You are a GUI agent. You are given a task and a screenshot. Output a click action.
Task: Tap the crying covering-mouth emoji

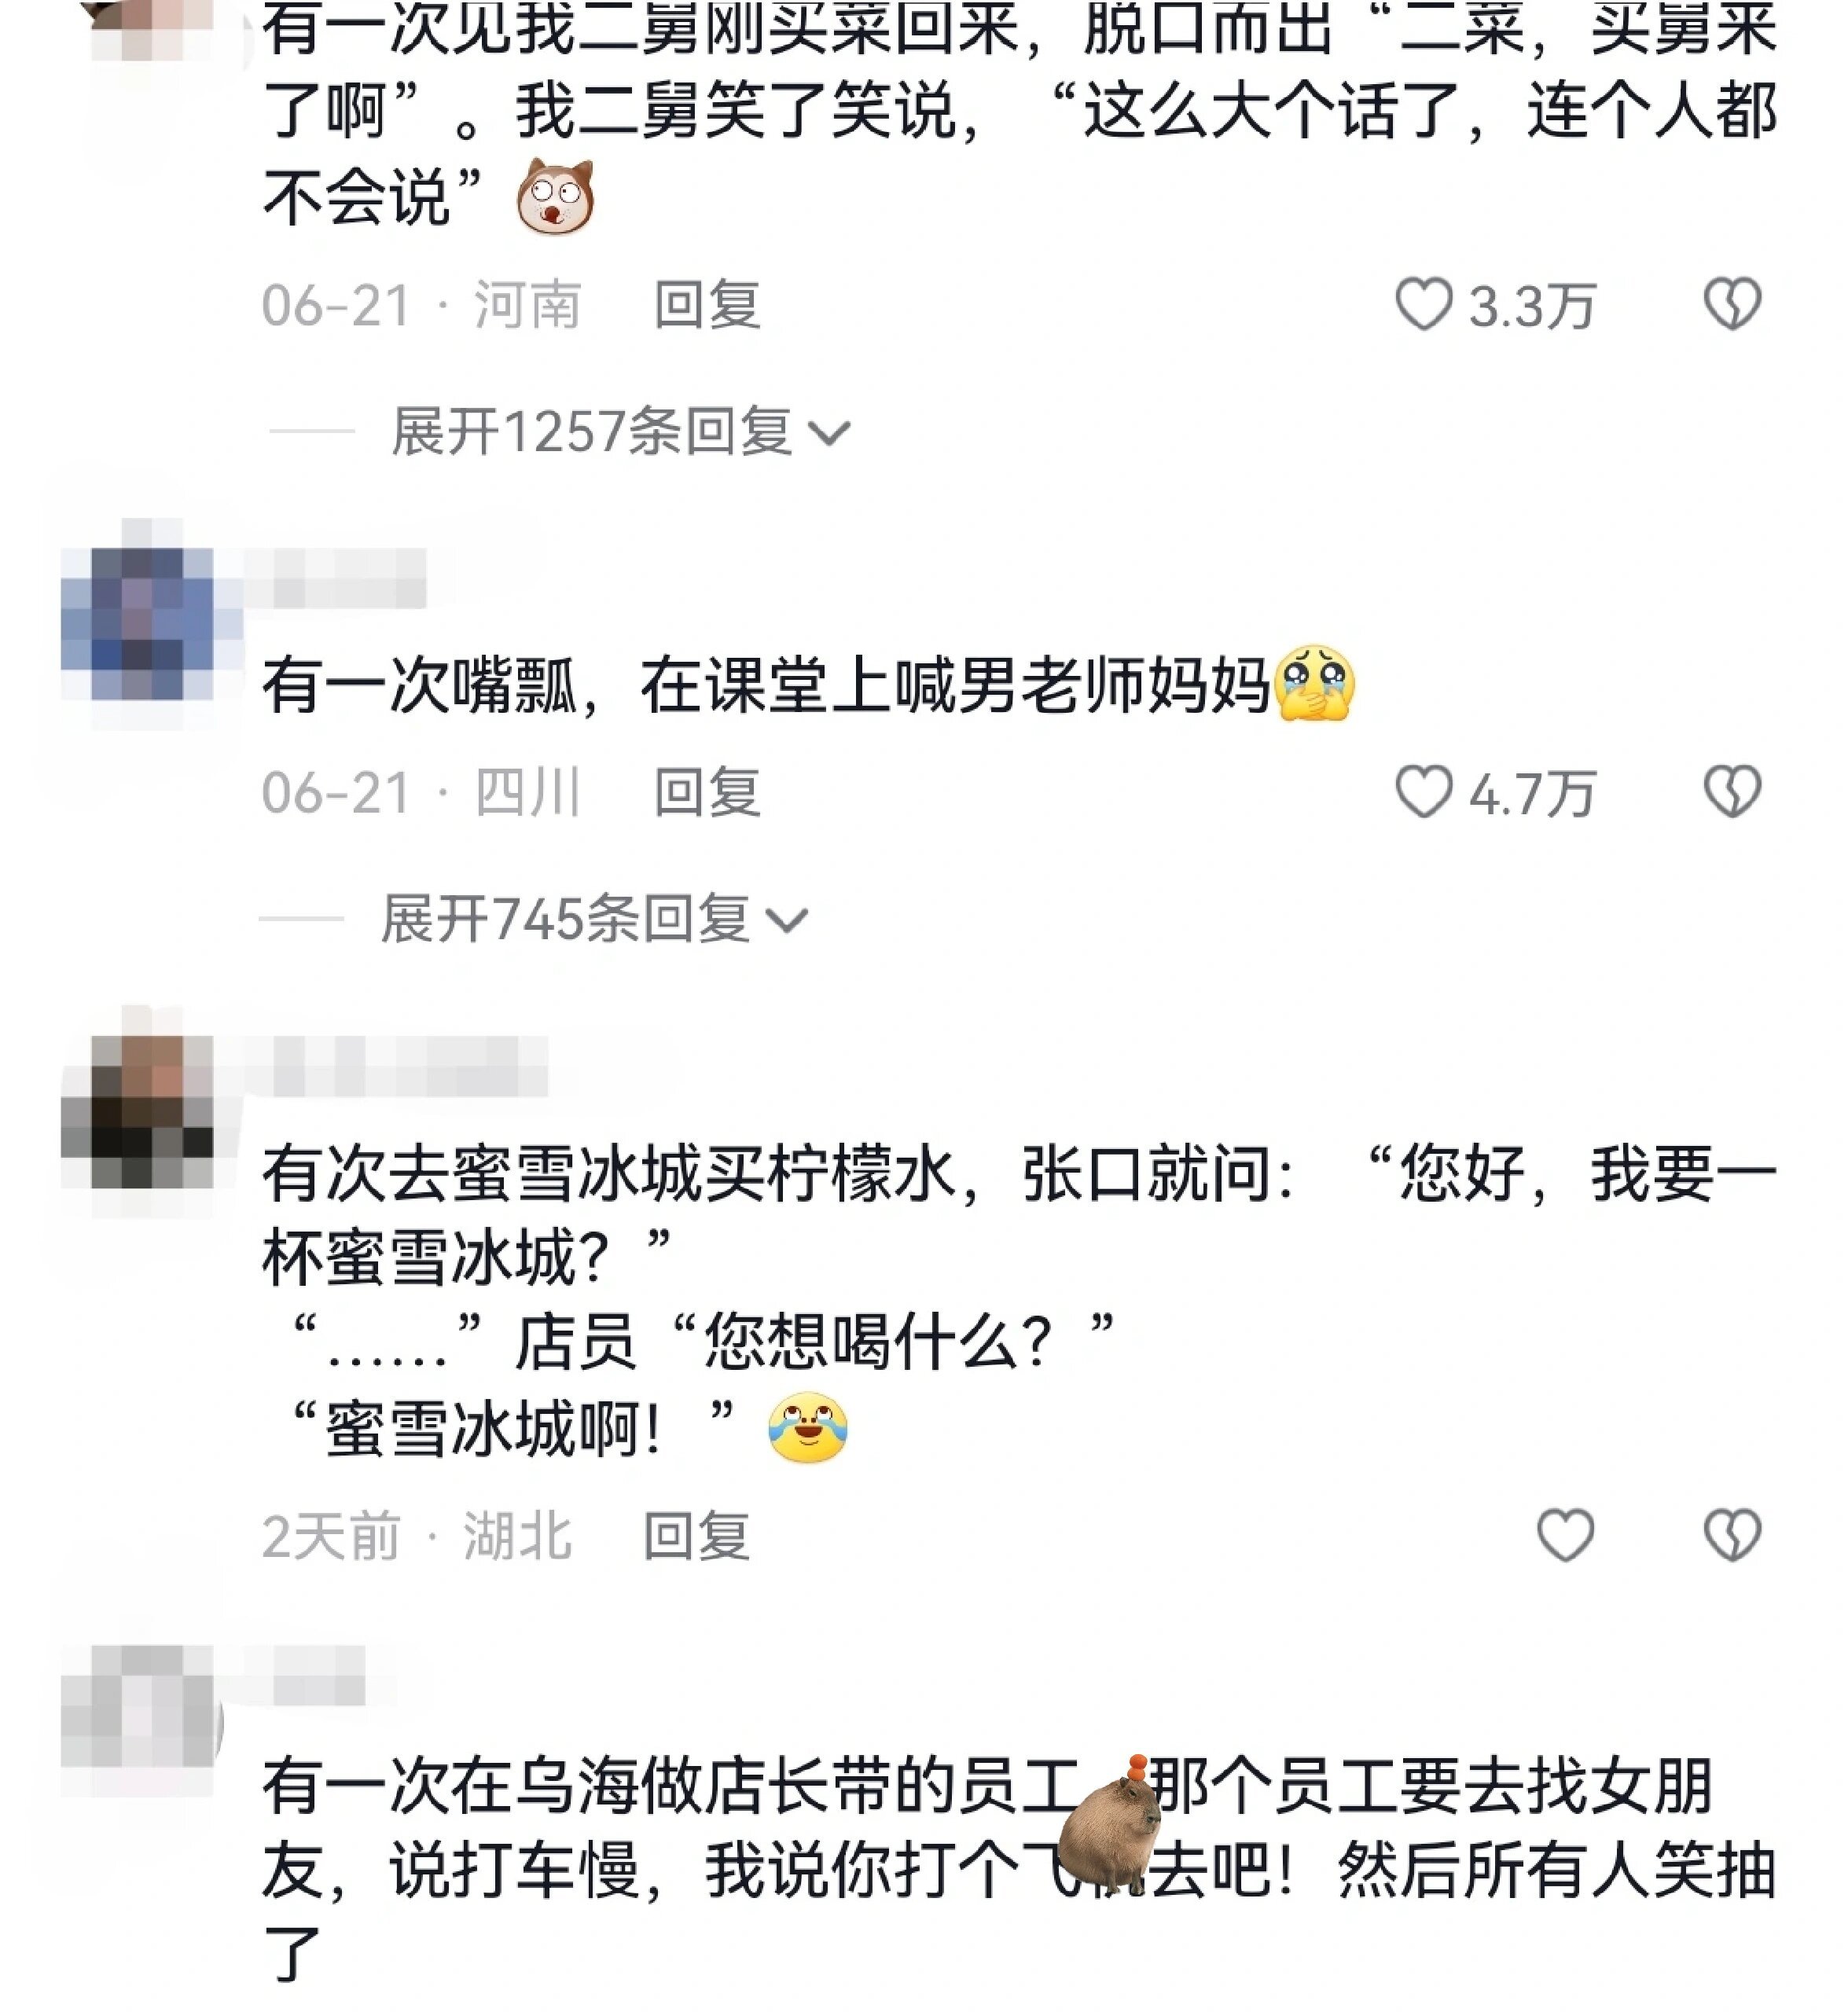click(x=1314, y=683)
